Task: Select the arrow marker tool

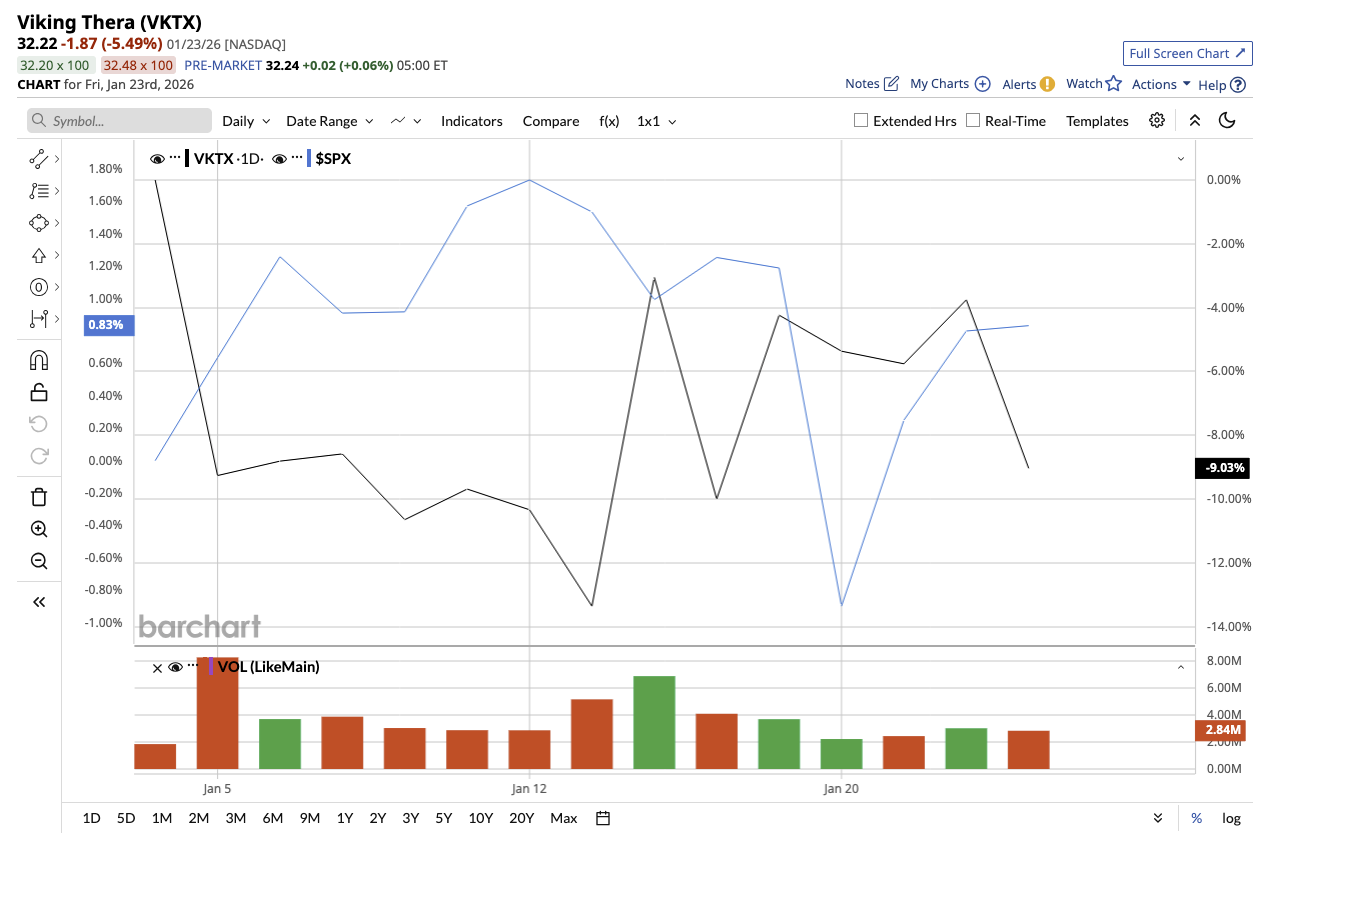Action: [x=39, y=255]
